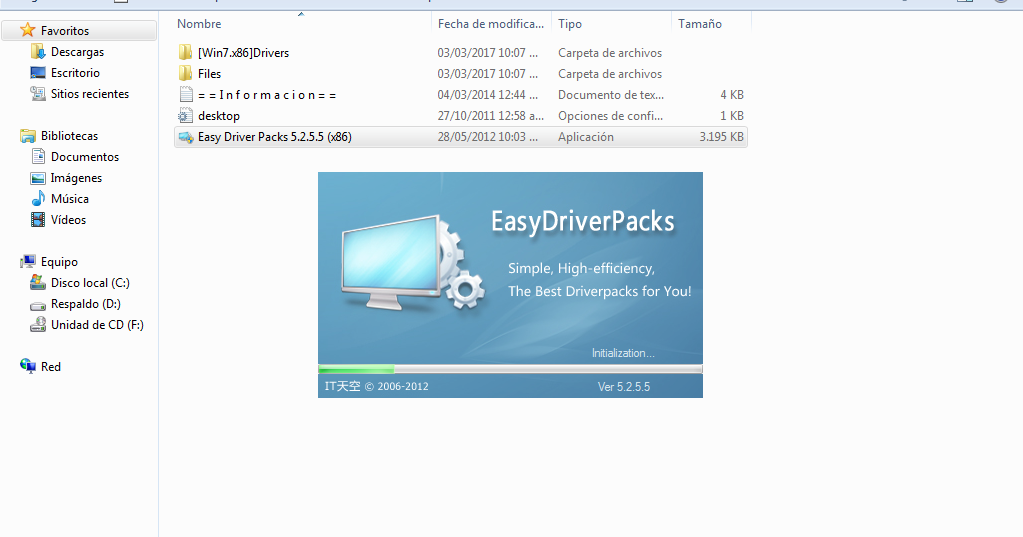Select the Files folder name

point(209,74)
